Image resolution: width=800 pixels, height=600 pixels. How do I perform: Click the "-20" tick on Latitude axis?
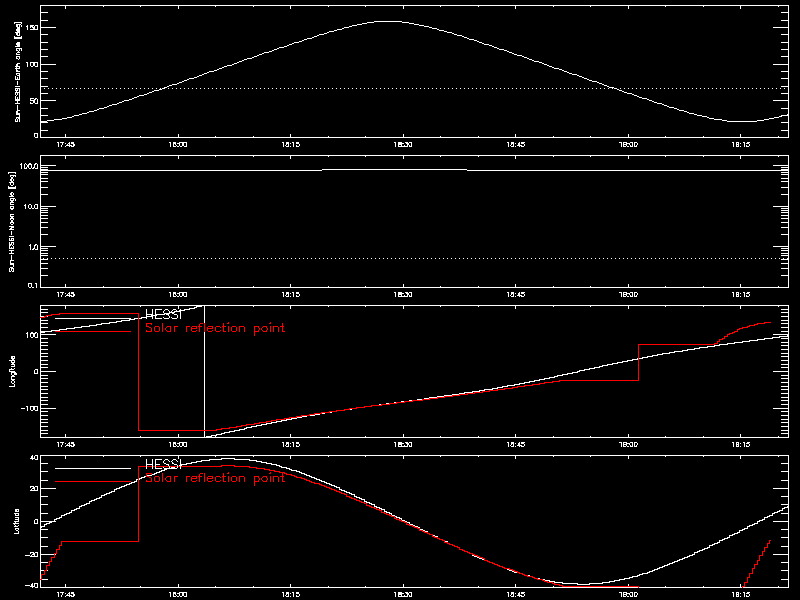click(32, 554)
